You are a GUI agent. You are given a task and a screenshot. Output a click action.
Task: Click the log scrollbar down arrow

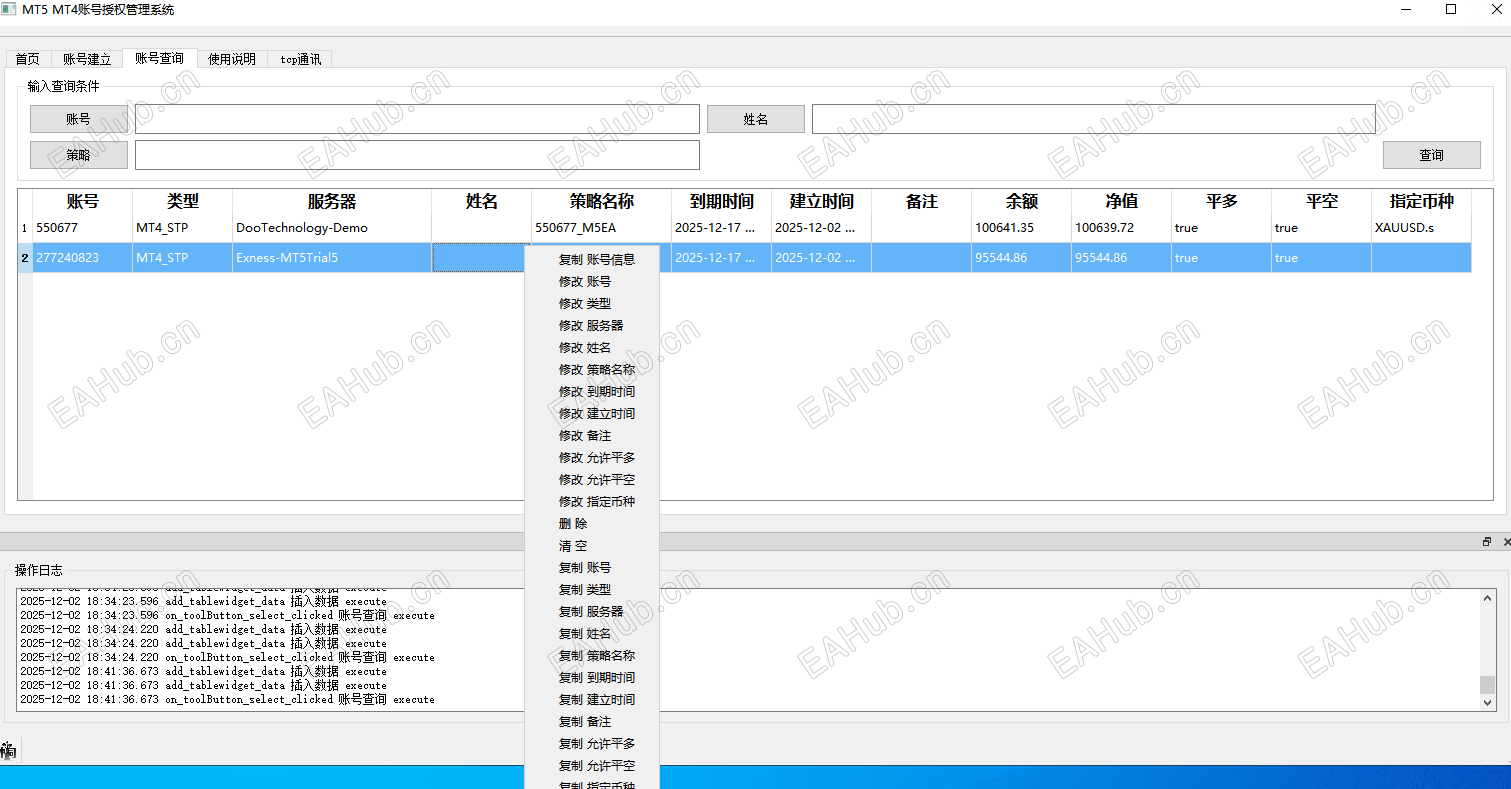[x=1487, y=703]
